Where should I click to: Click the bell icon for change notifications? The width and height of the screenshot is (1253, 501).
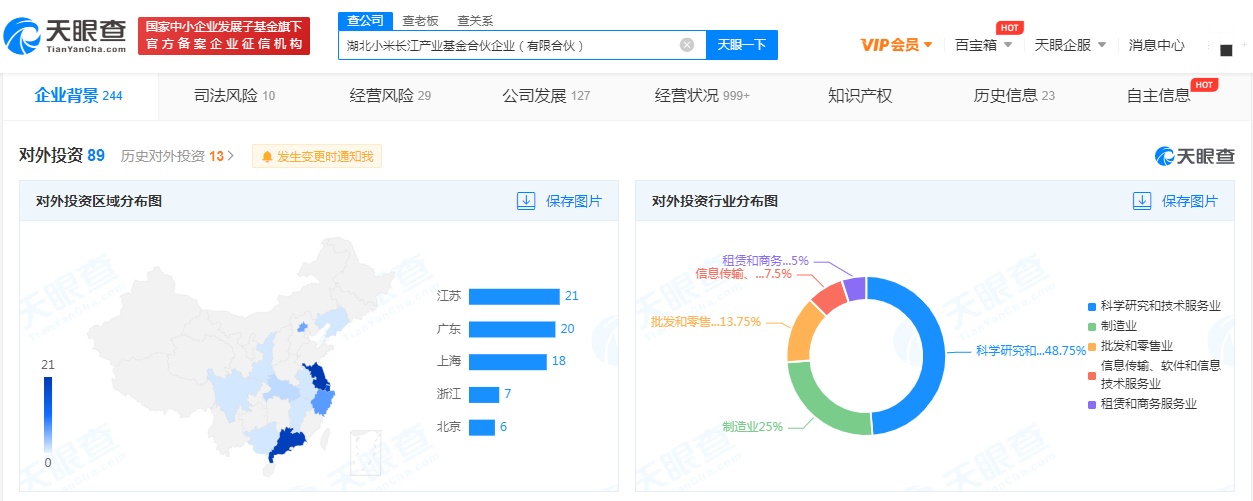[x=267, y=157]
